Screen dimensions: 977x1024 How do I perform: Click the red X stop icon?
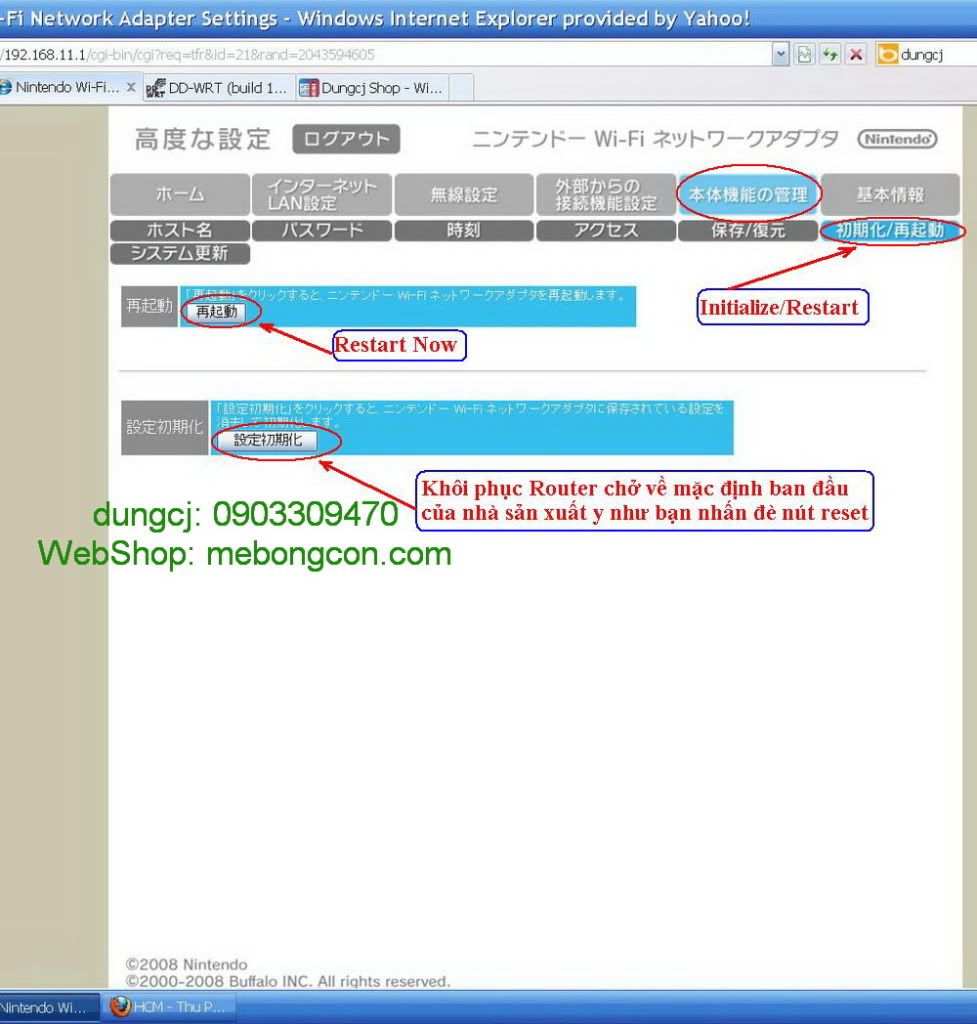coord(855,55)
